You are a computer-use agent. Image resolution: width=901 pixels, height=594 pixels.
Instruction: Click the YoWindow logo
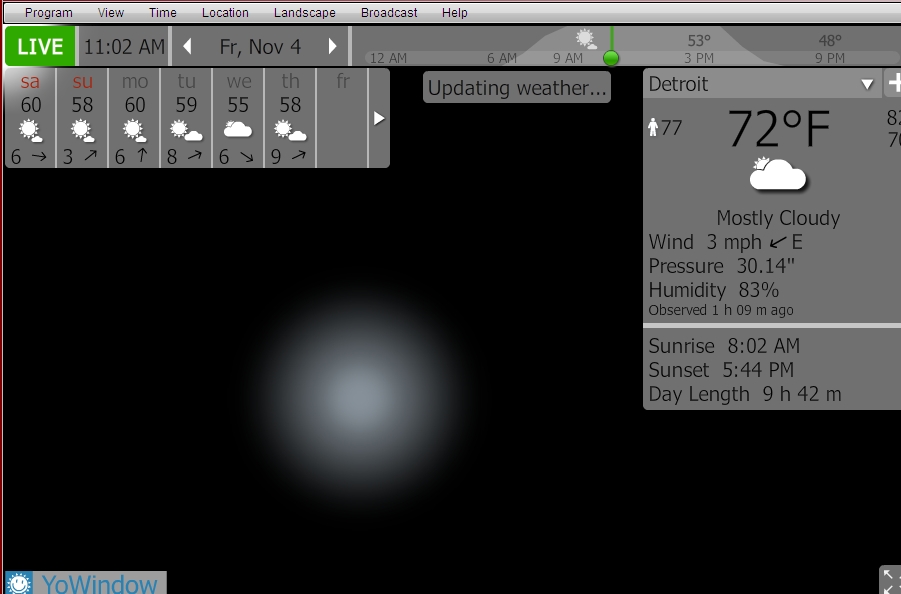pyautogui.click(x=85, y=583)
